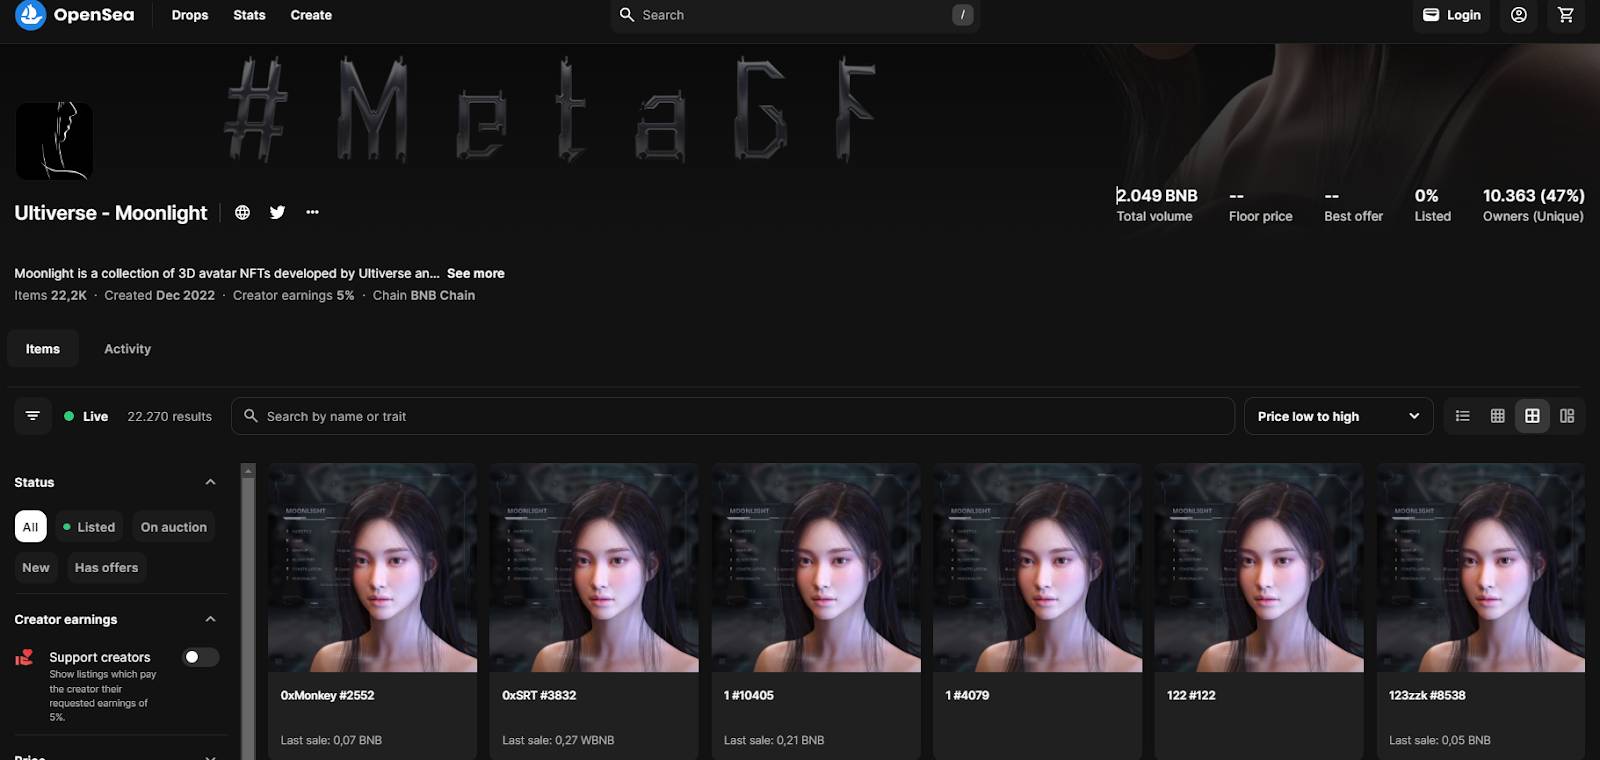The height and width of the screenshot is (760, 1600).
Task: Open the 1 #10405 NFT card
Action: click(x=816, y=611)
